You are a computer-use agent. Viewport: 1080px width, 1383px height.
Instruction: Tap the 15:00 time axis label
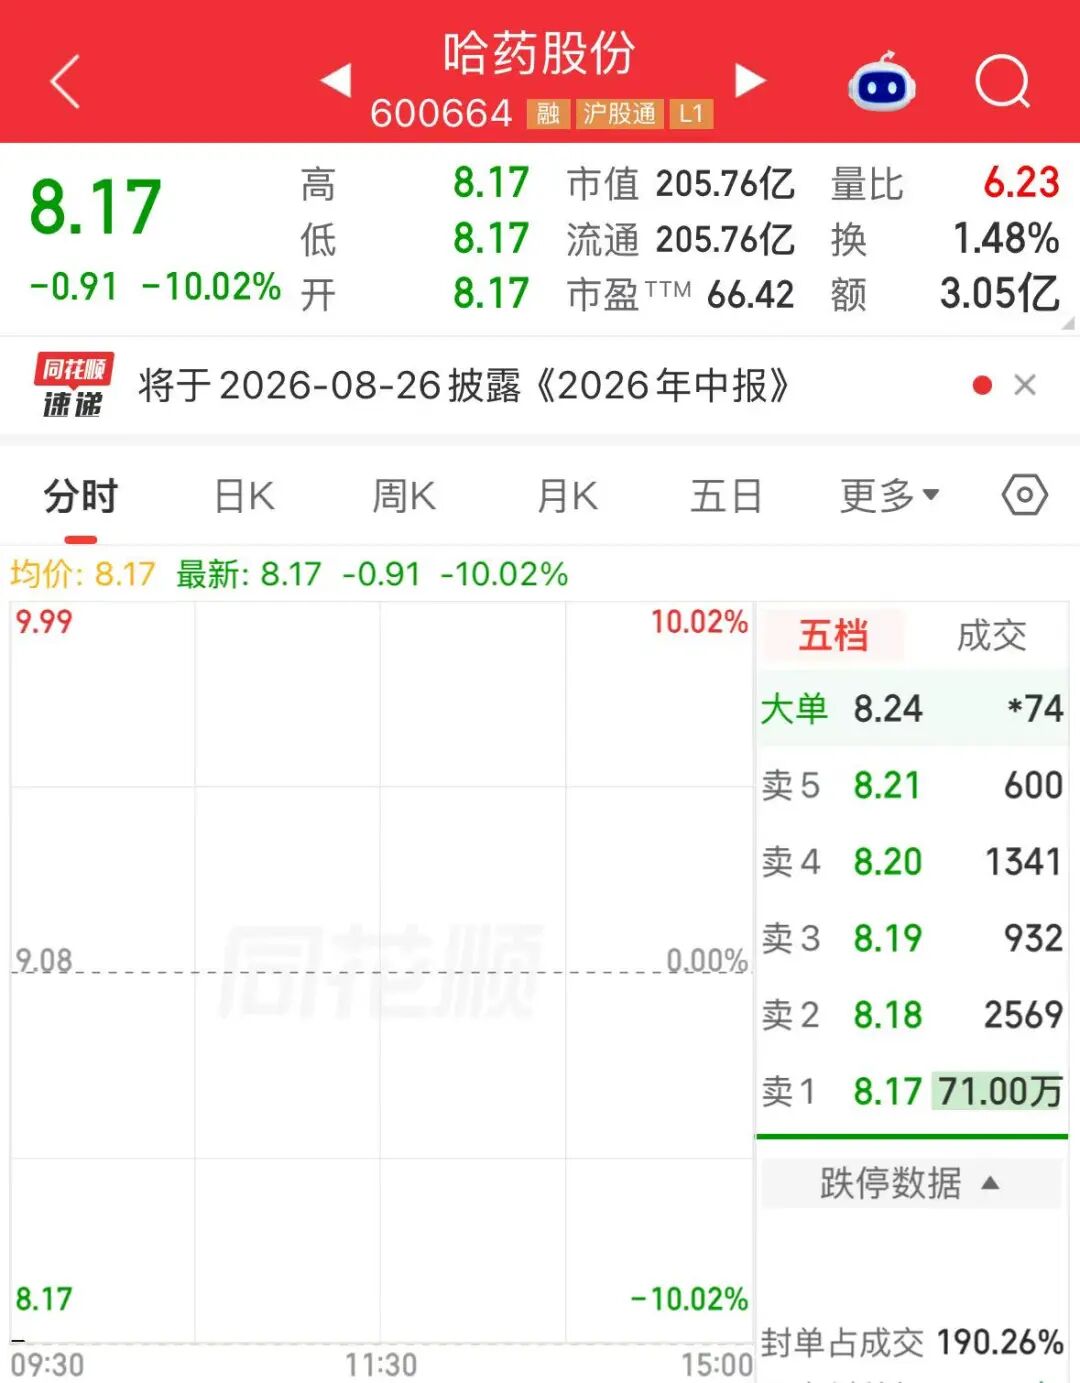click(x=717, y=1365)
